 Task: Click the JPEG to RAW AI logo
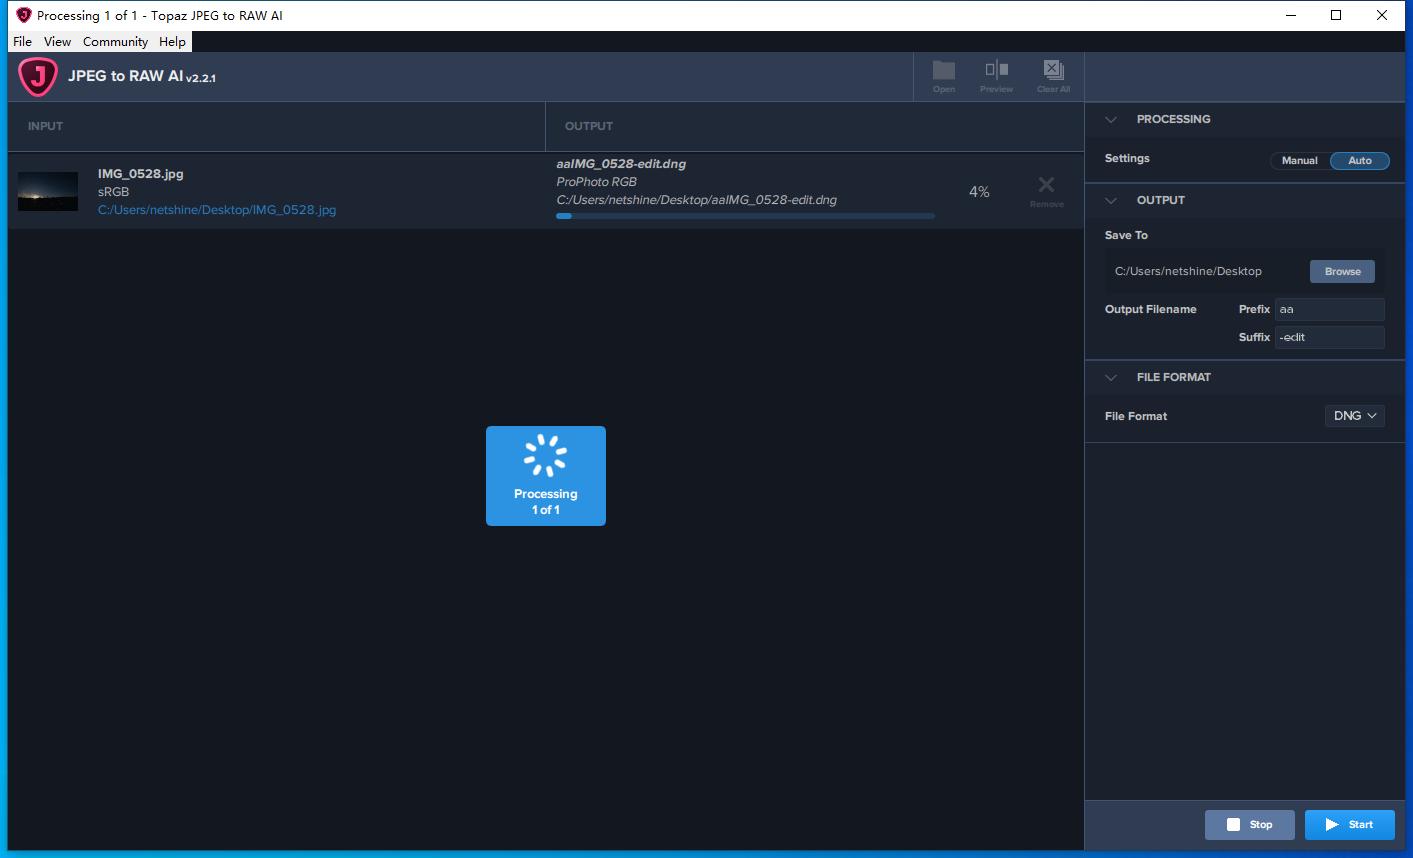coord(38,76)
